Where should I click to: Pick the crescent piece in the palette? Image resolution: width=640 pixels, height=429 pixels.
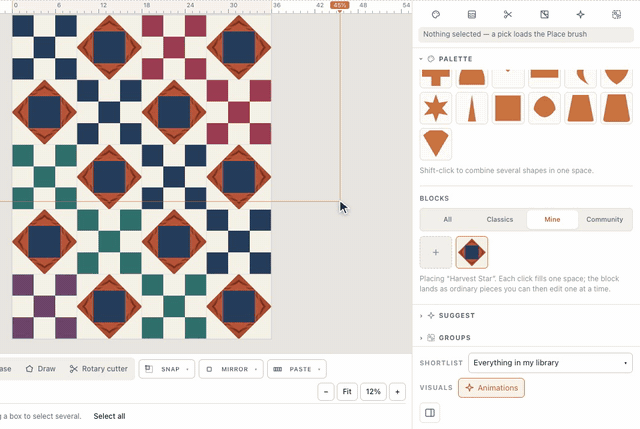point(580,78)
